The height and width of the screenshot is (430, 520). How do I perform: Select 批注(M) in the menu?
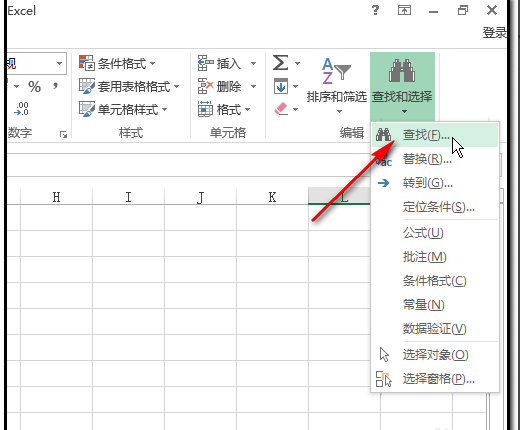tap(435, 257)
